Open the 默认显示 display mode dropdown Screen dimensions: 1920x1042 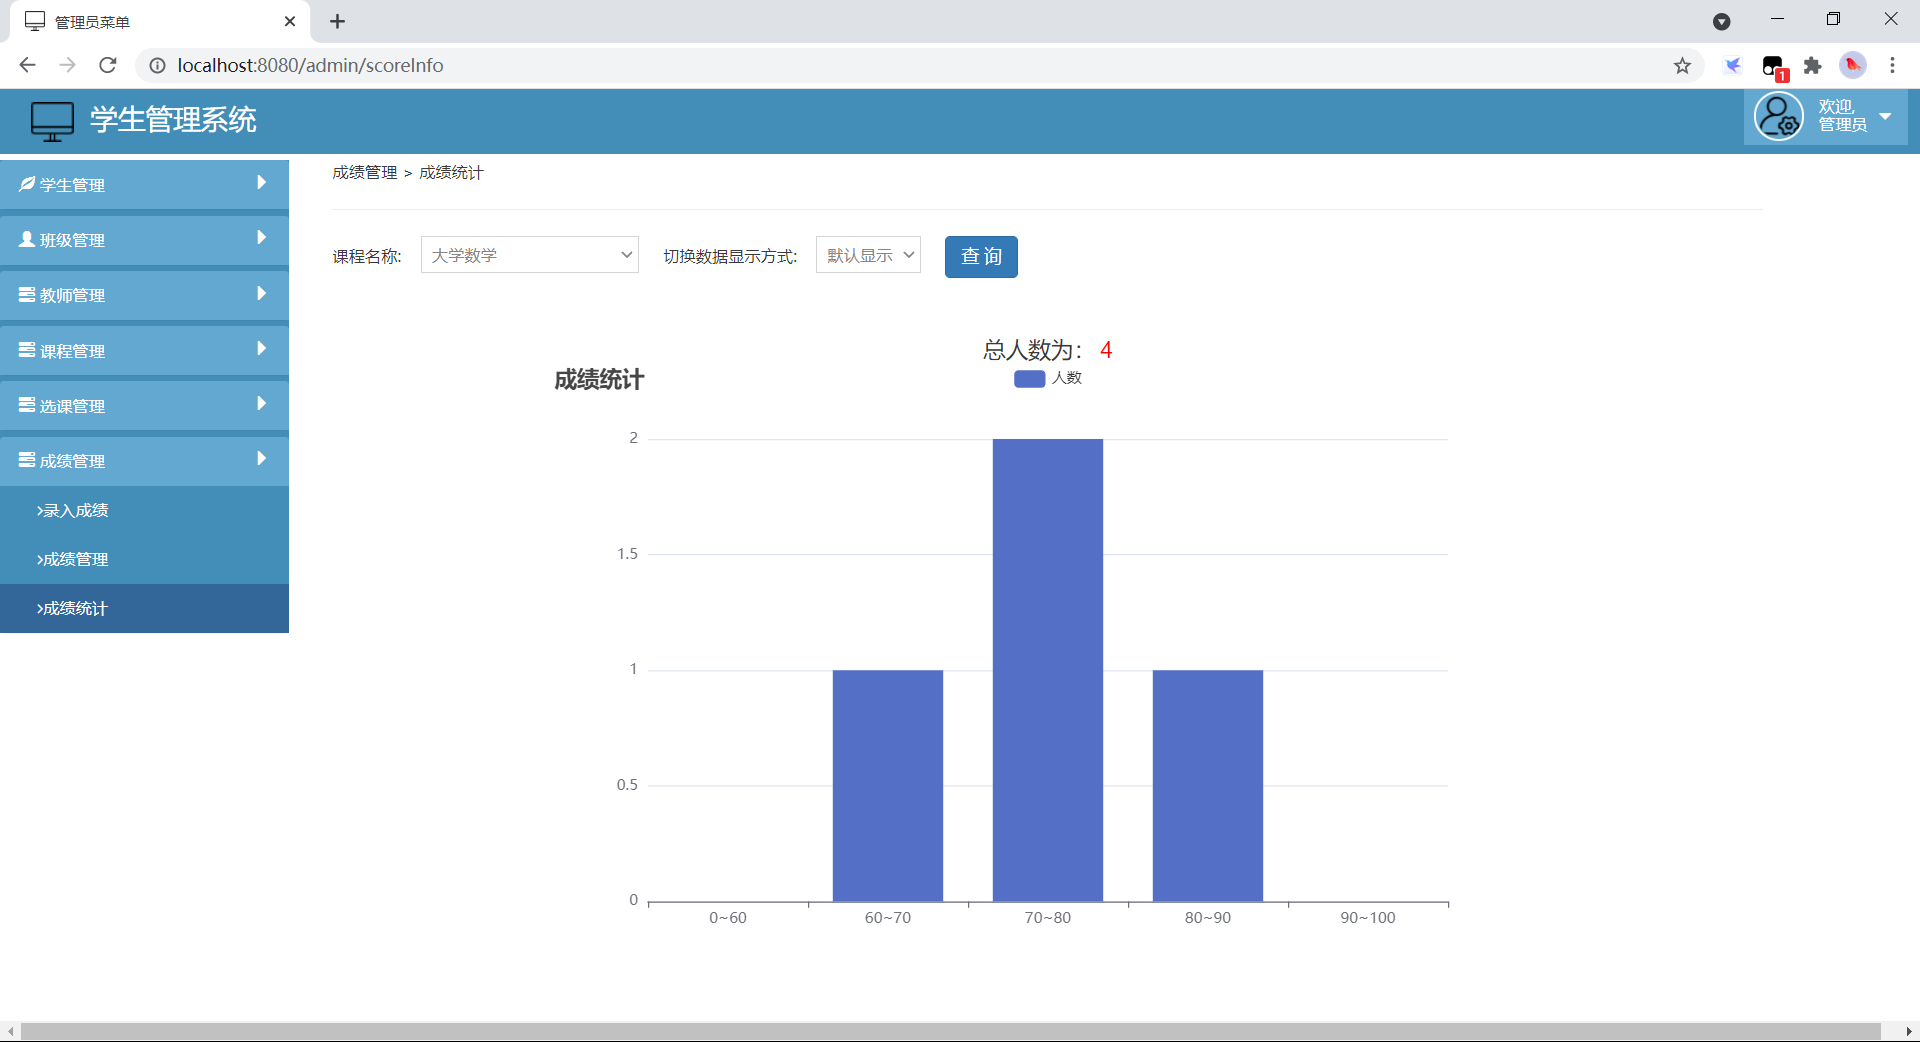pos(868,255)
